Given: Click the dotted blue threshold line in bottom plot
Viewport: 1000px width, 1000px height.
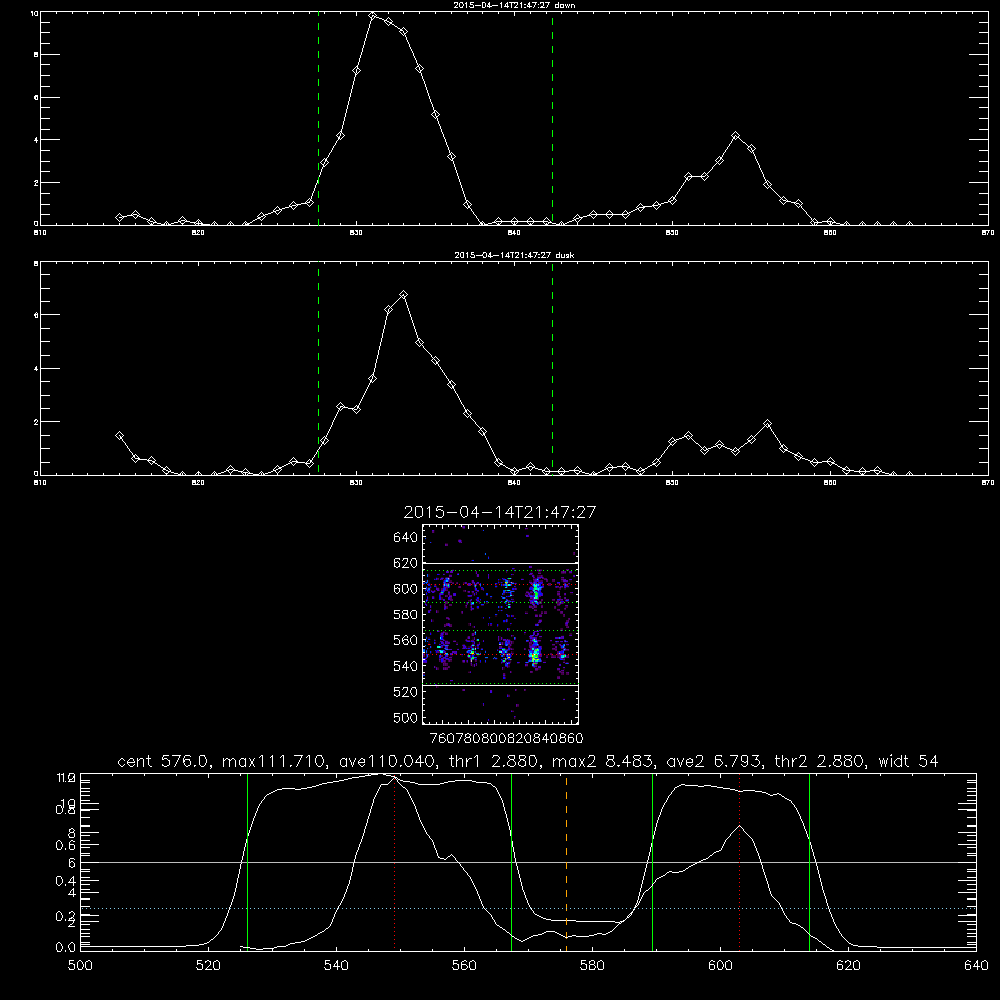Looking at the screenshot, I should [x=528, y=908].
